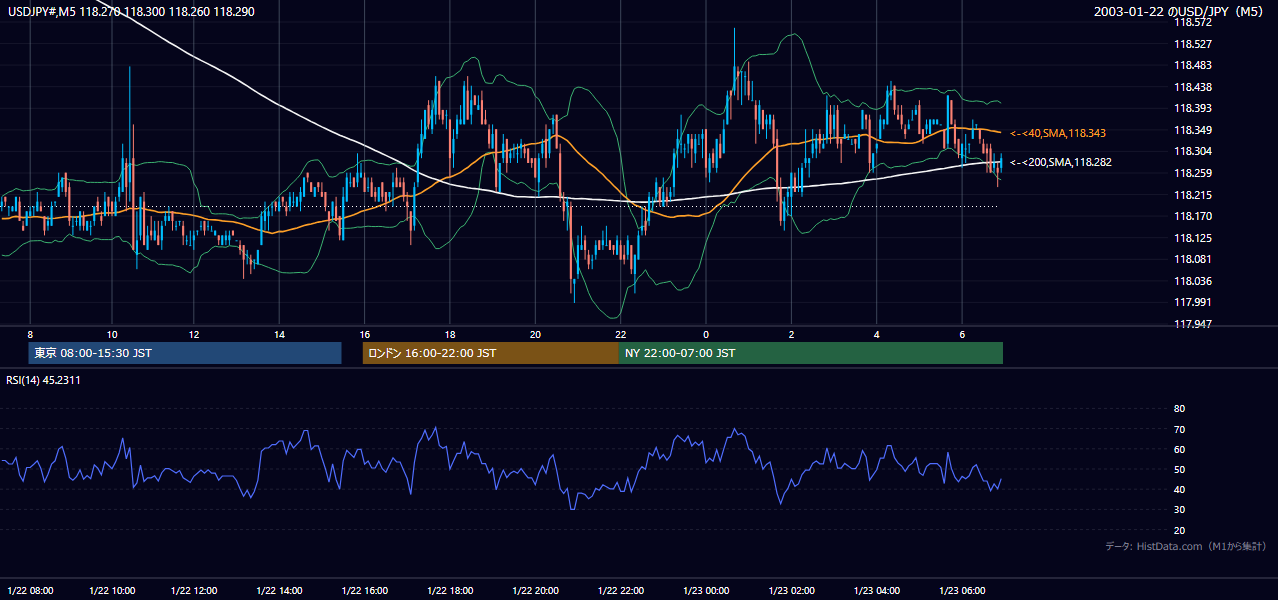Click the bottom time label 1/22 08:00
The height and width of the screenshot is (600, 1278).
[29, 590]
